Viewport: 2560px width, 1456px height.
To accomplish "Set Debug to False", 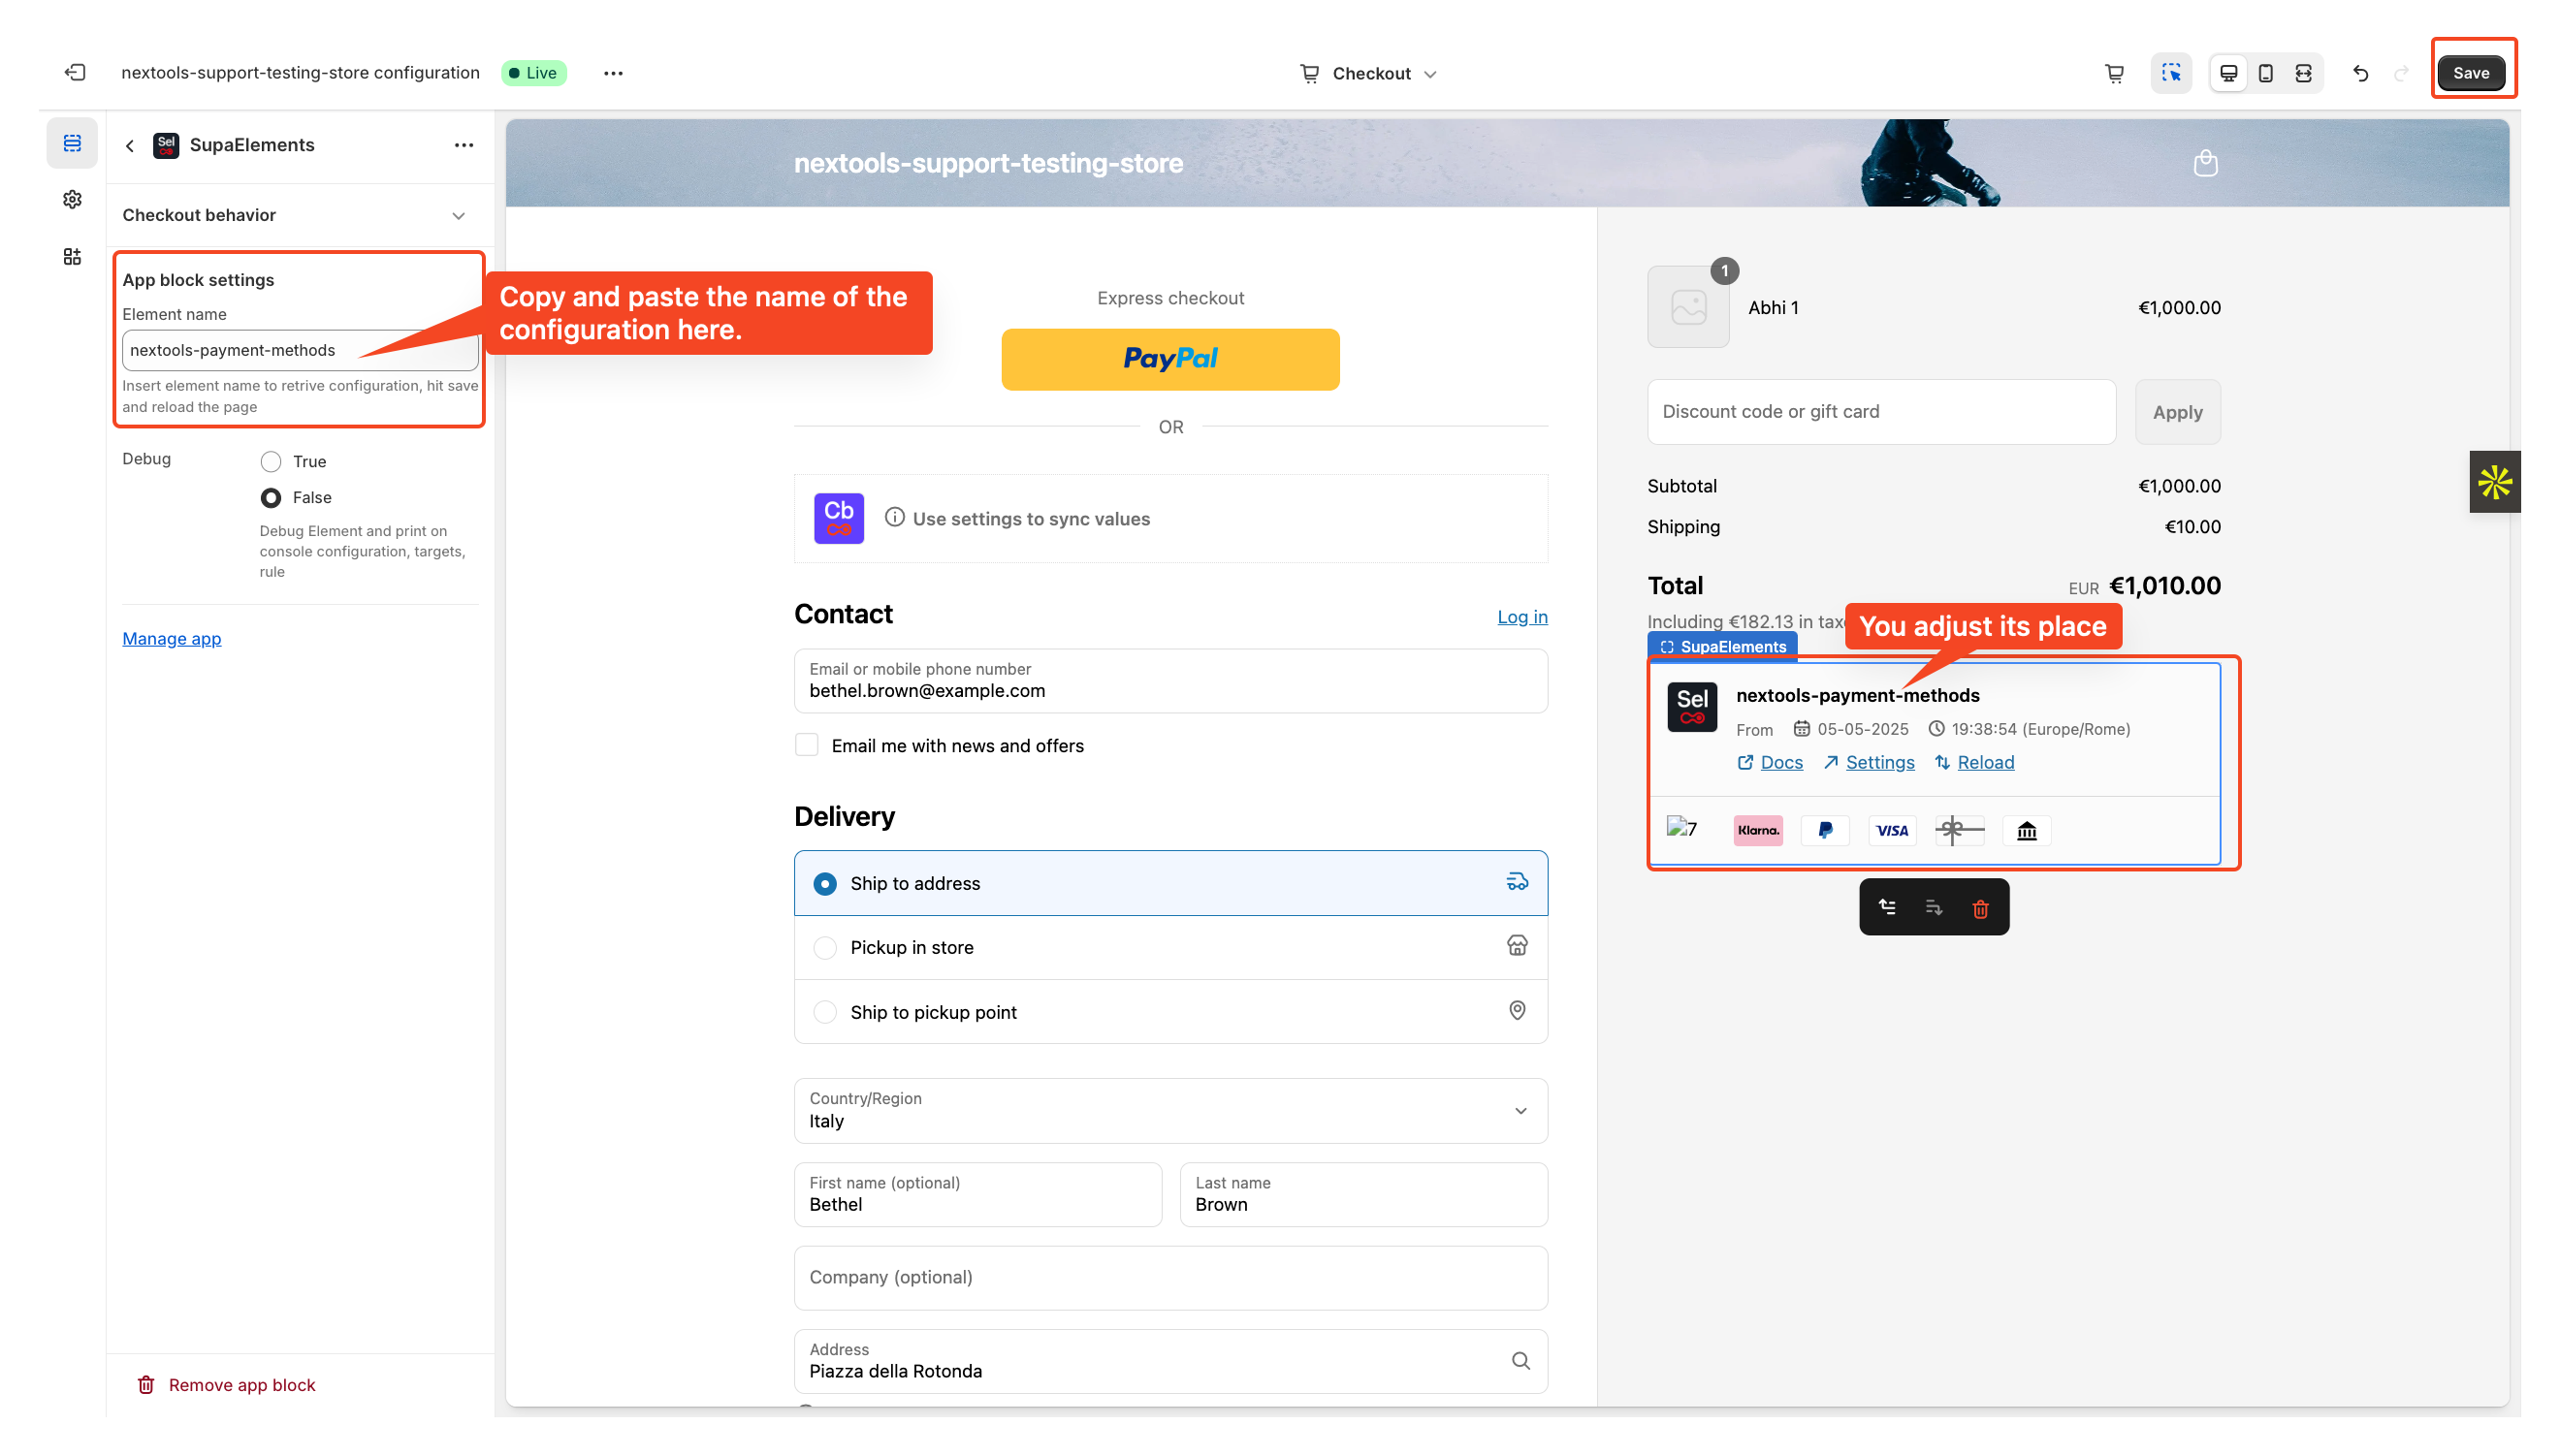I will tap(271, 498).
